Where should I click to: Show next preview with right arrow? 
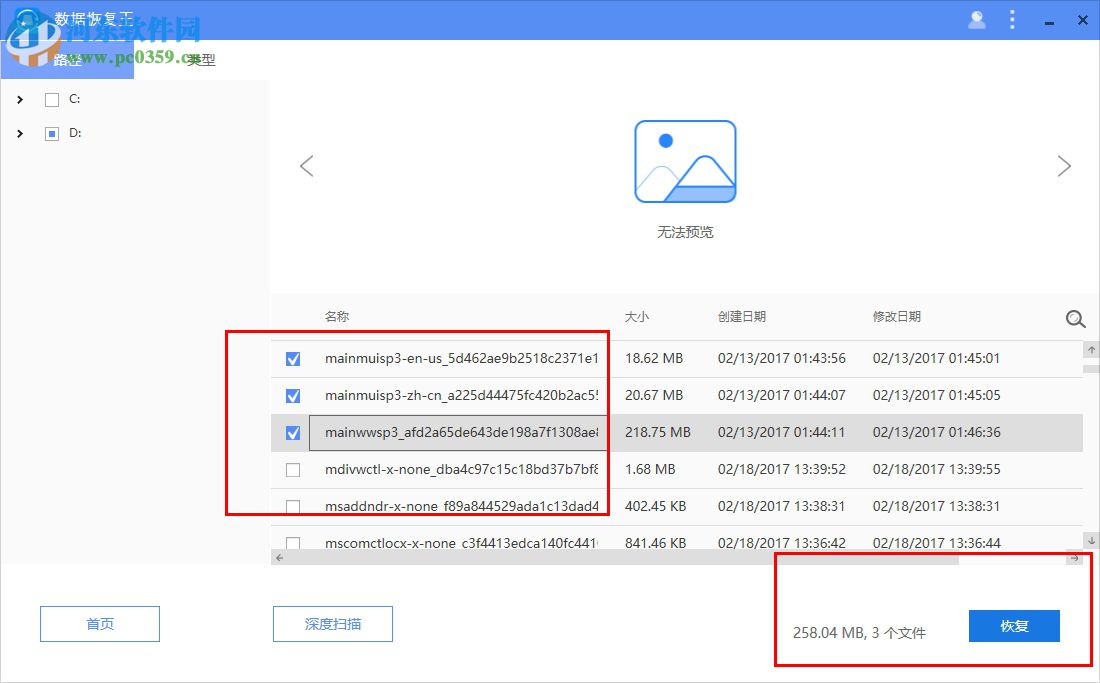(1064, 166)
